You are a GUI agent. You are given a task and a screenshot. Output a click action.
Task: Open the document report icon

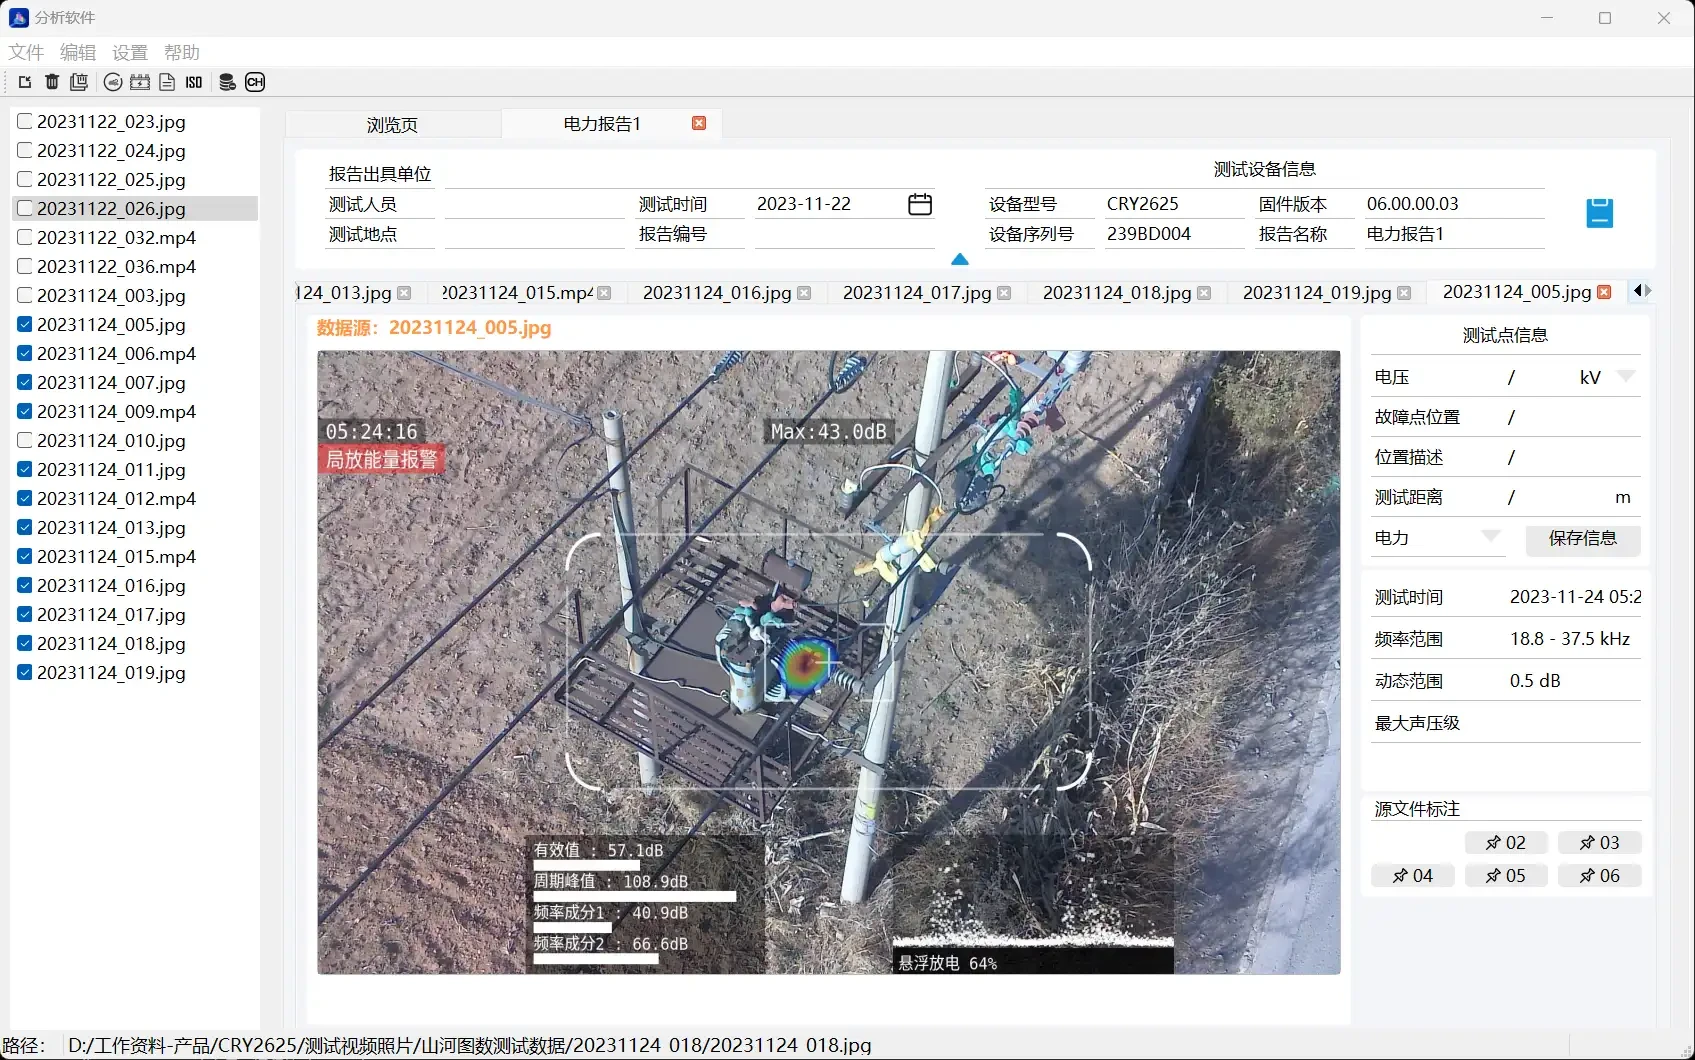167,82
